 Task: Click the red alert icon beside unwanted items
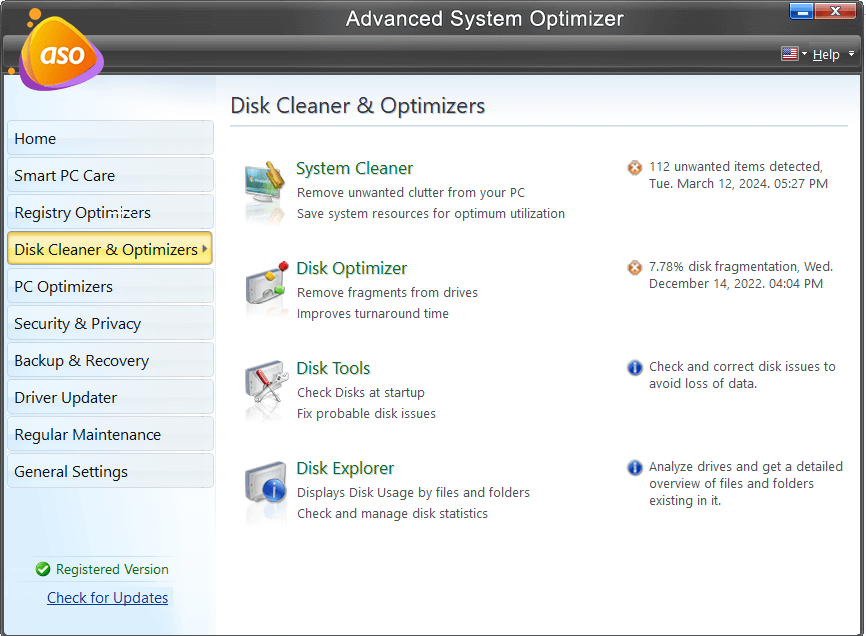point(634,168)
